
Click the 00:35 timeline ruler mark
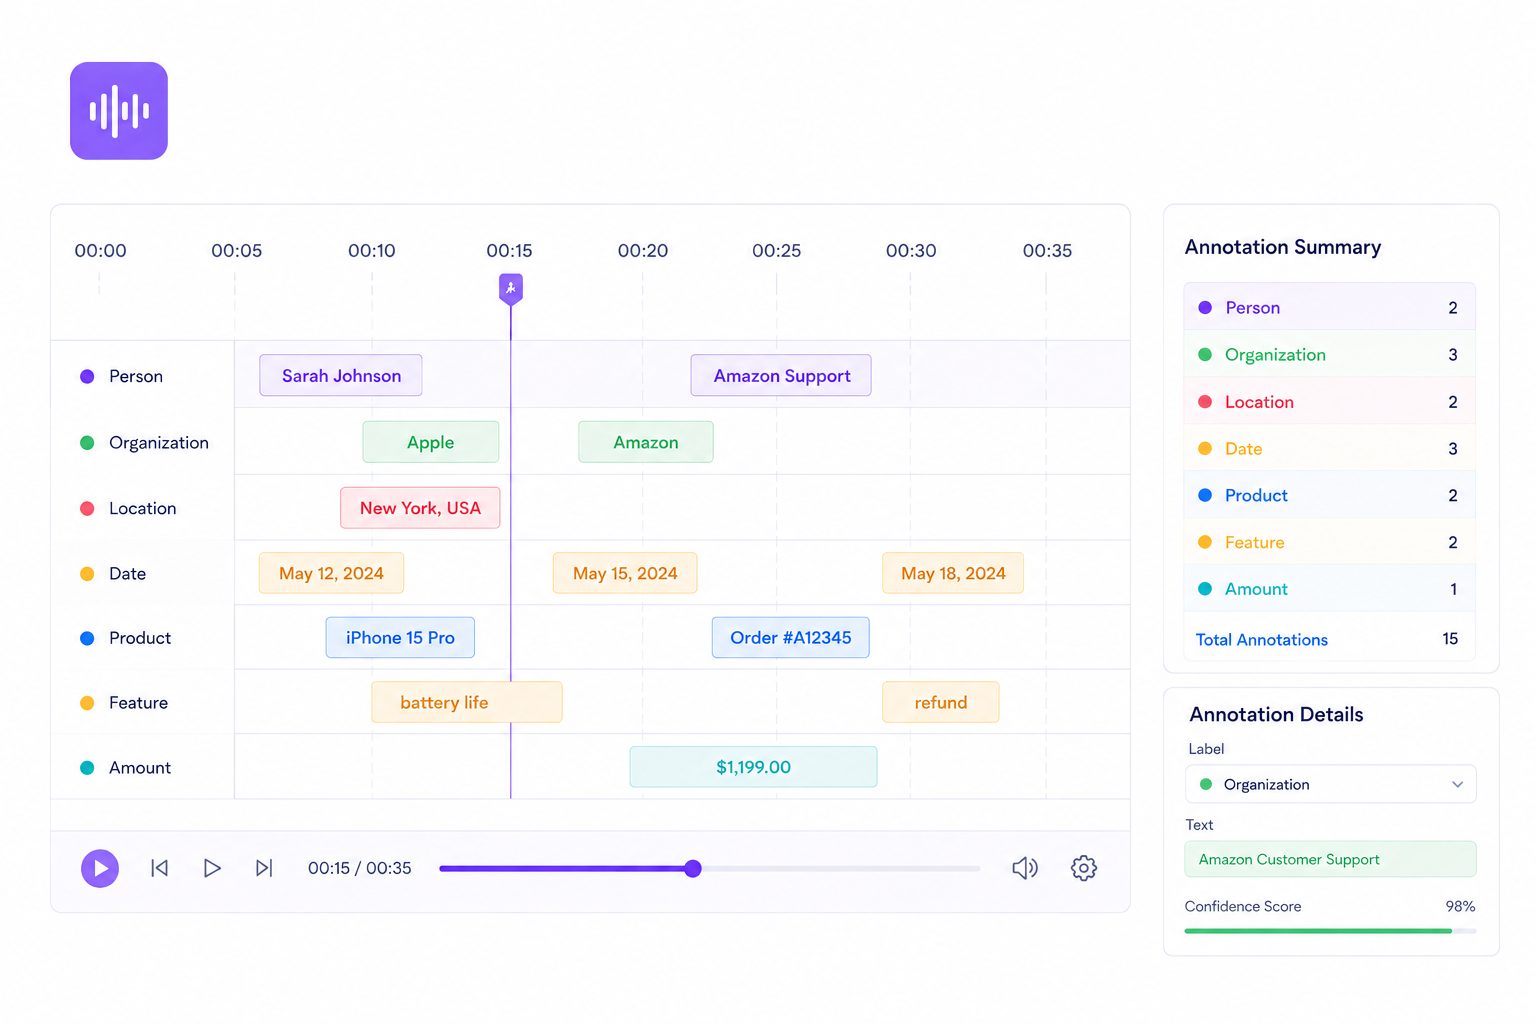click(x=1047, y=250)
